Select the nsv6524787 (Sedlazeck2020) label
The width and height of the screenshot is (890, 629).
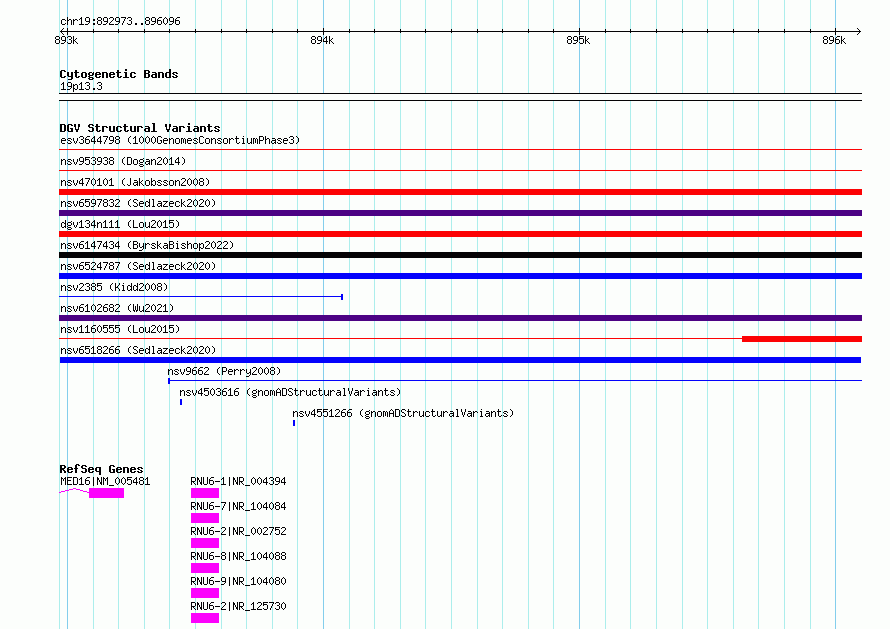138,266
